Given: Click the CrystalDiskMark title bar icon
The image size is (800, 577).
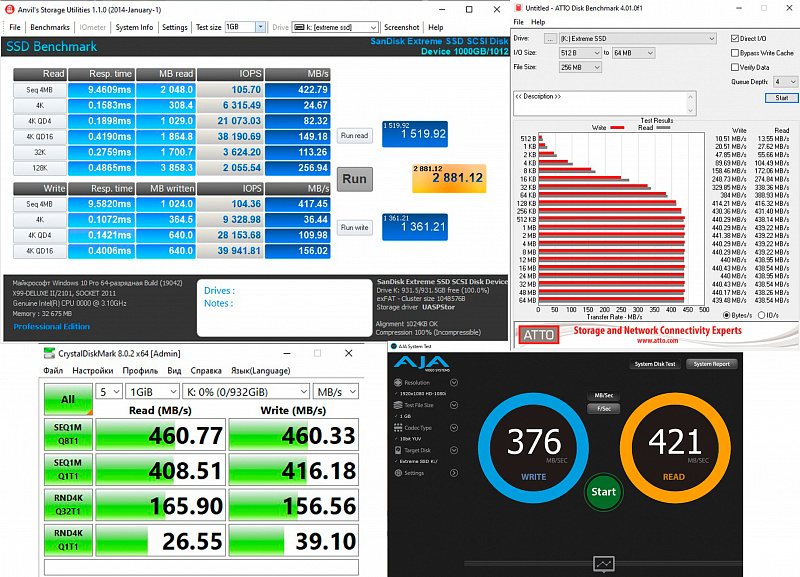Looking at the screenshot, I should coord(49,353).
